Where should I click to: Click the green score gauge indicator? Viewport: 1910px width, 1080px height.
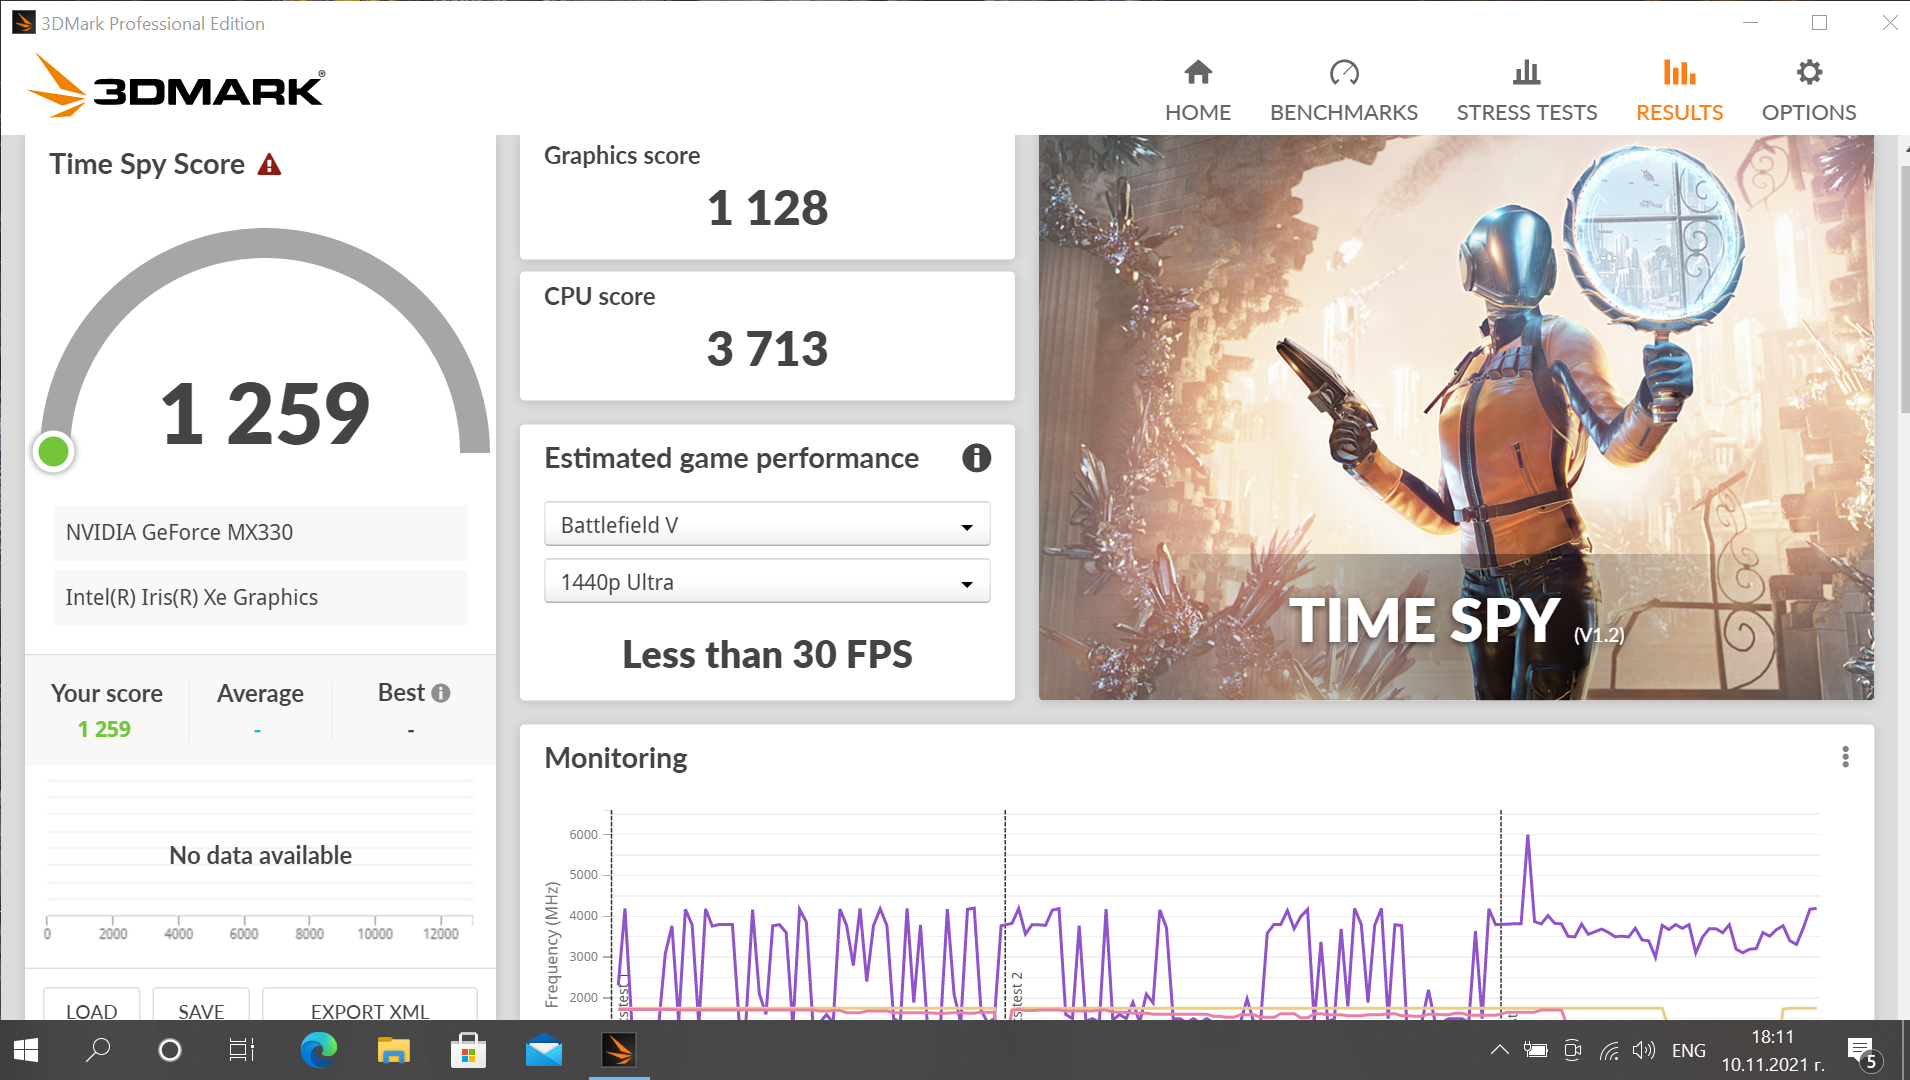click(54, 452)
